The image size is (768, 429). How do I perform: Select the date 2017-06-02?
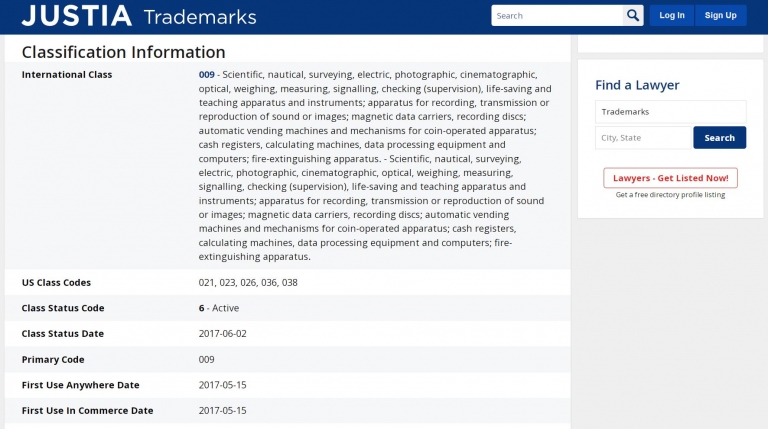point(222,334)
